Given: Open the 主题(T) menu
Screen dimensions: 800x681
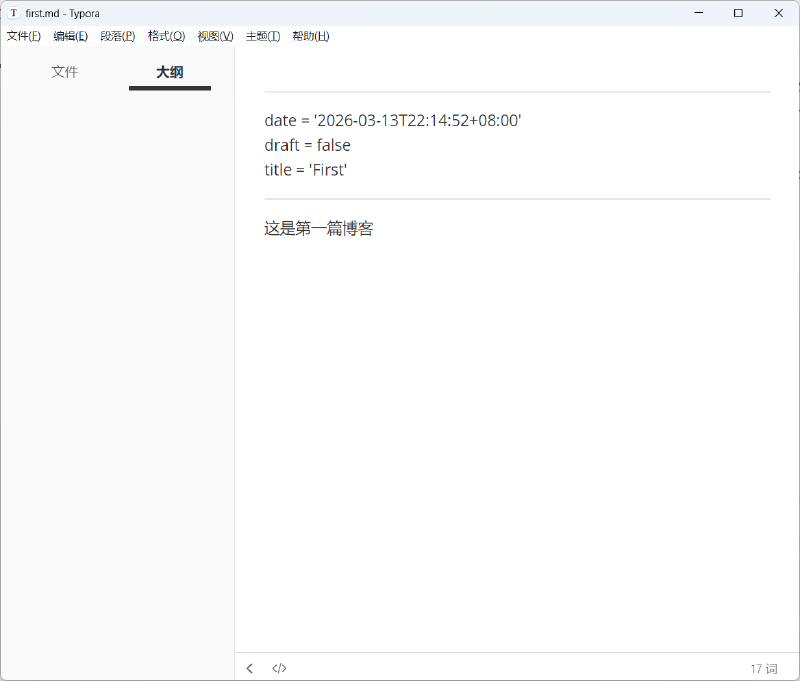Looking at the screenshot, I should click(x=261, y=36).
